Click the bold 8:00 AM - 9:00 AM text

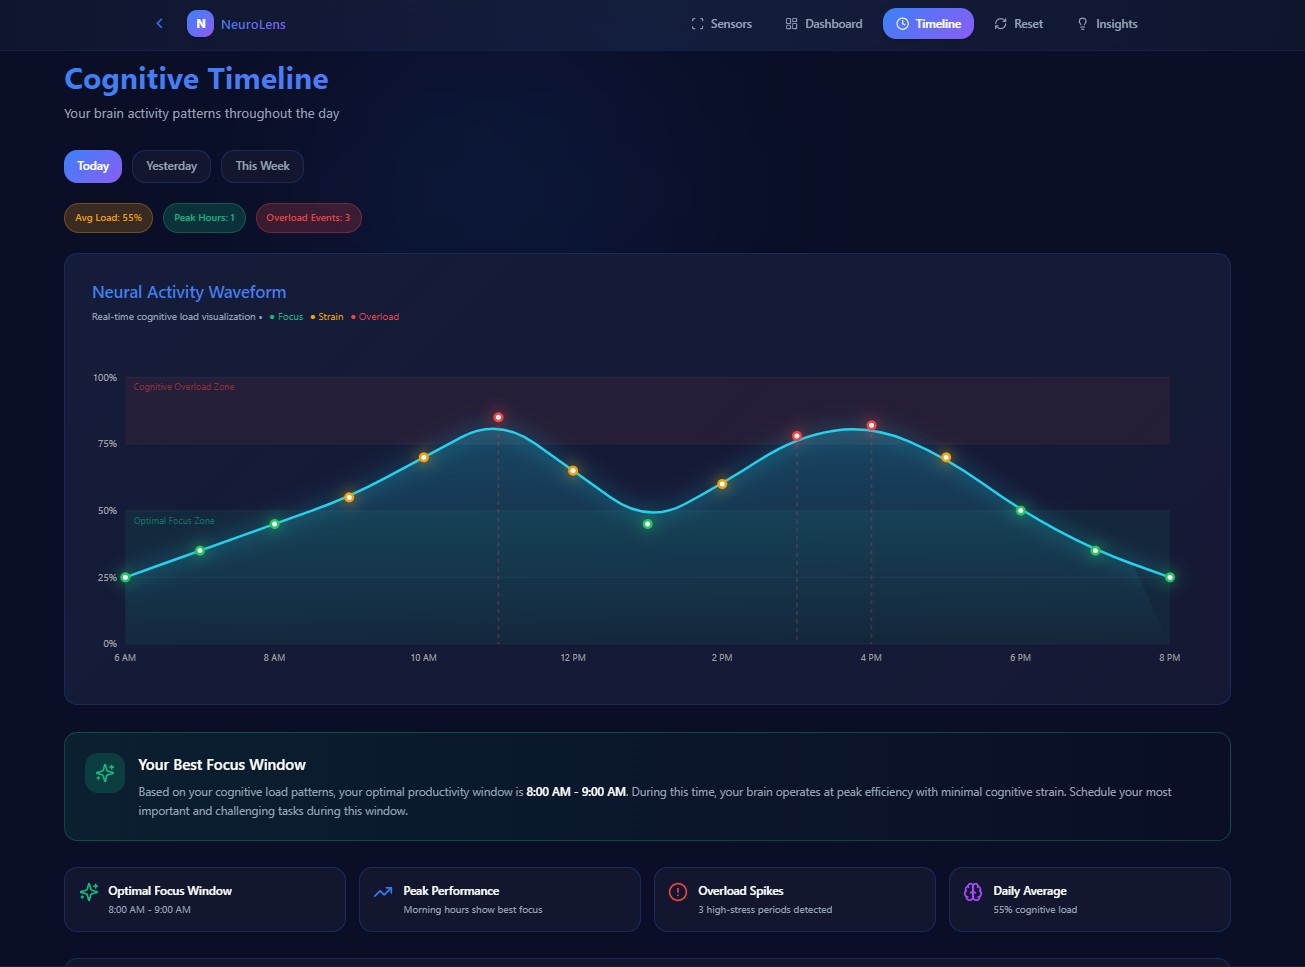(576, 792)
